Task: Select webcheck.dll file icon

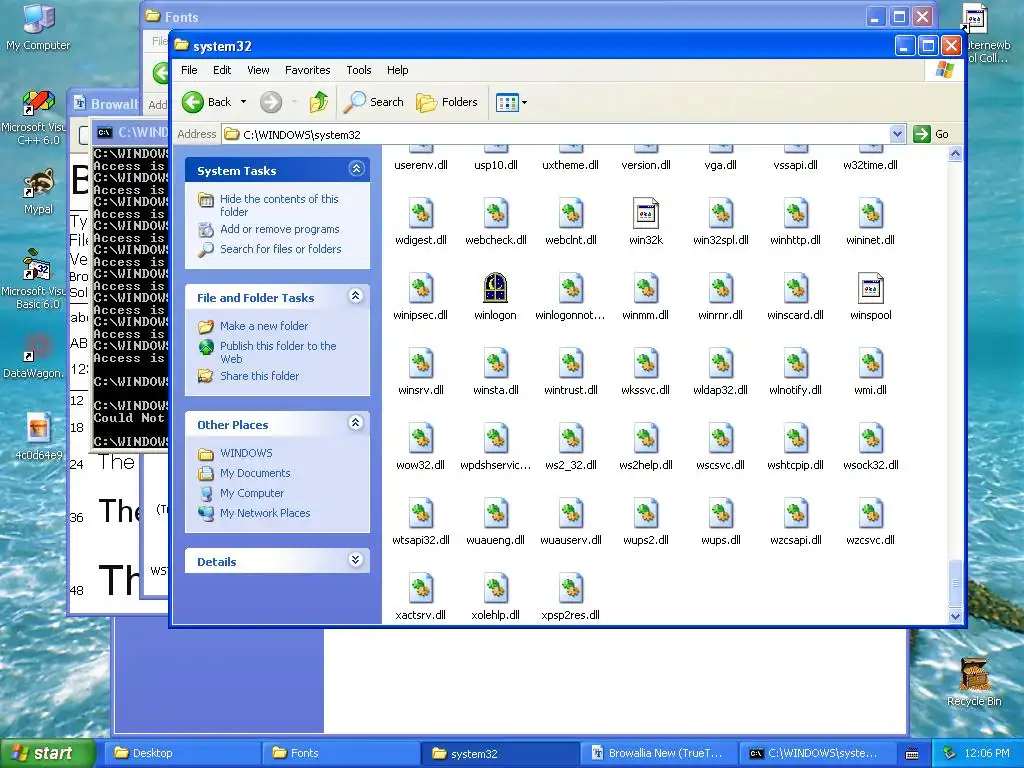Action: tap(495, 213)
